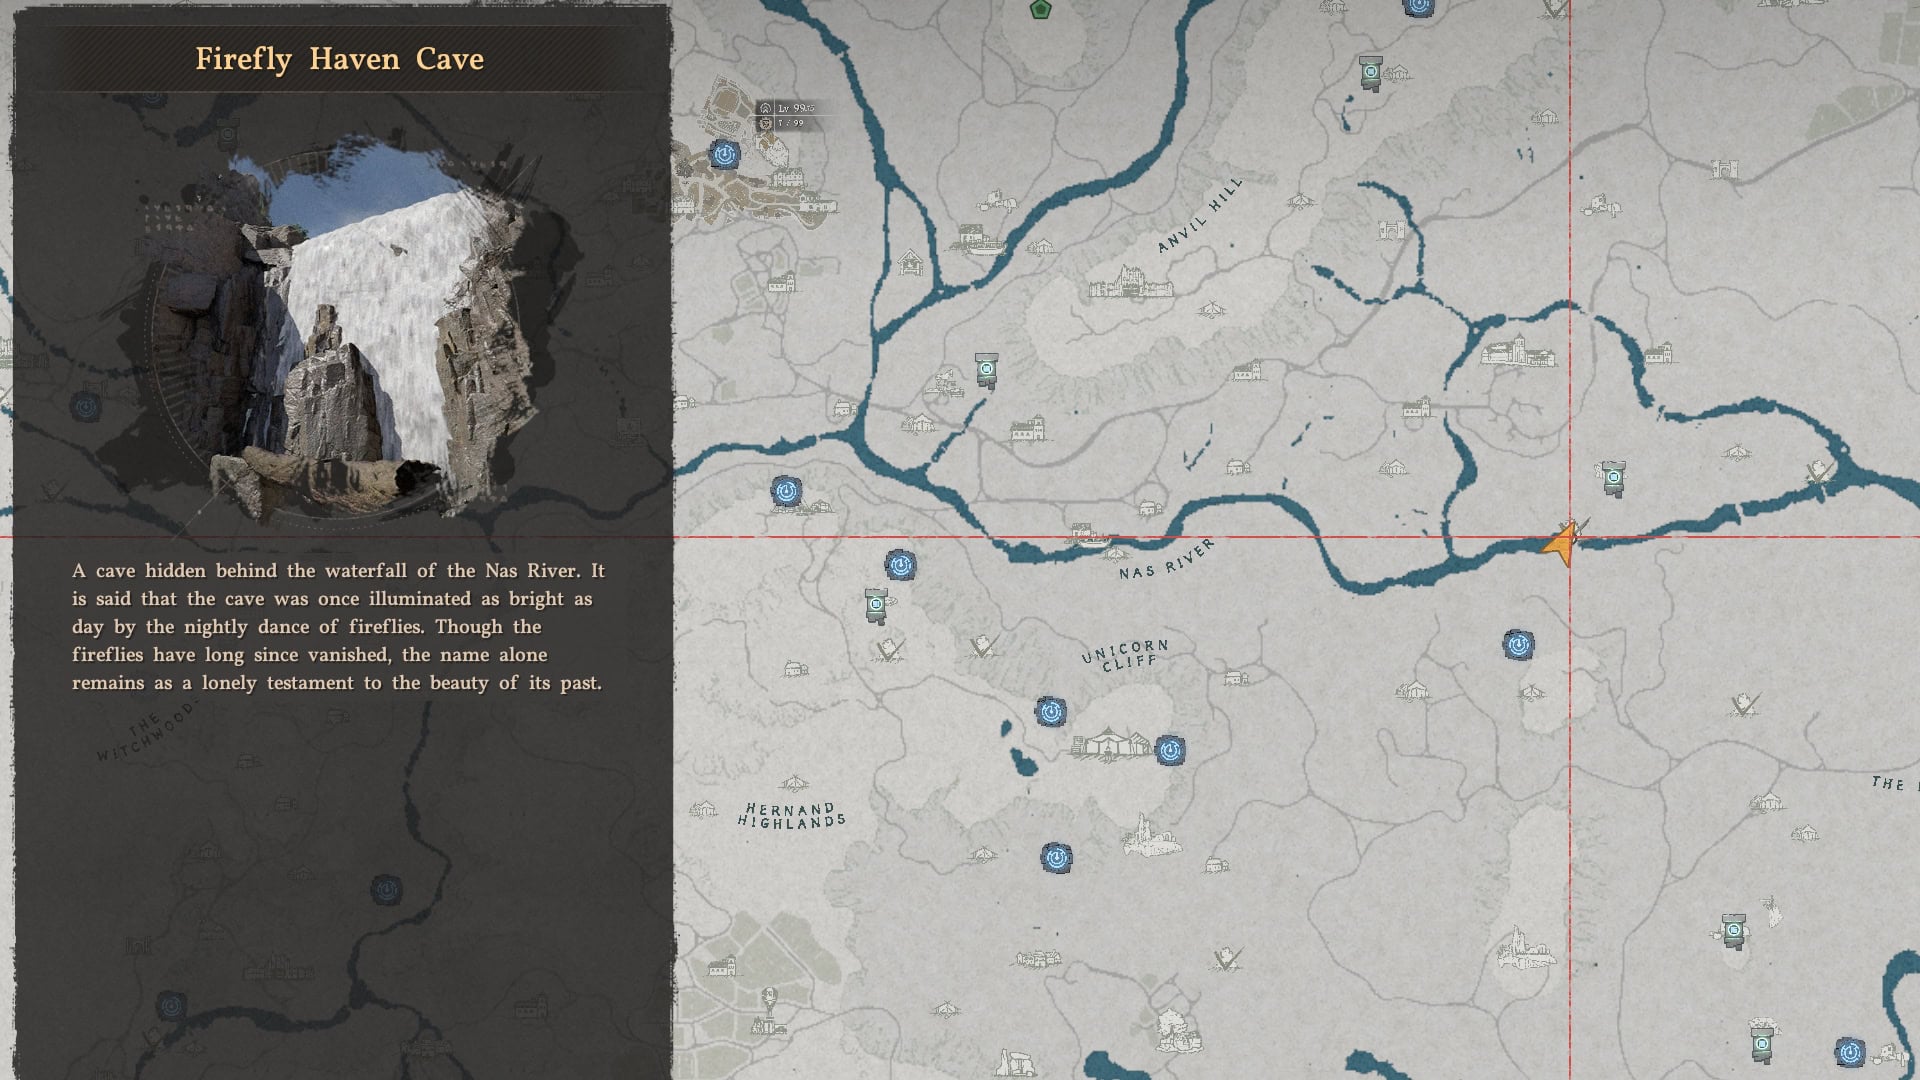Click blue fast-travel marker beside the tent camp
Viewport: 1920px width, 1080px height.
click(x=1170, y=750)
